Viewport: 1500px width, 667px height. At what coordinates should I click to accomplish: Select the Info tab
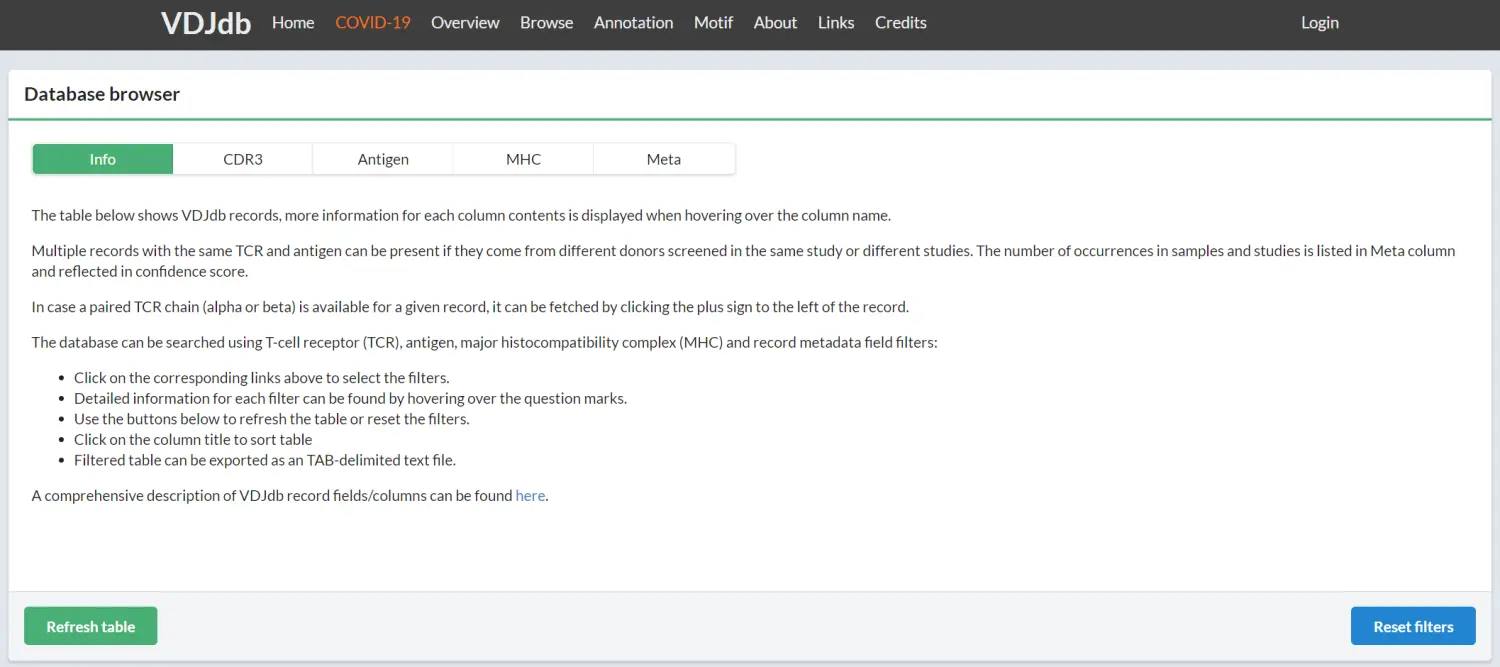[103, 159]
